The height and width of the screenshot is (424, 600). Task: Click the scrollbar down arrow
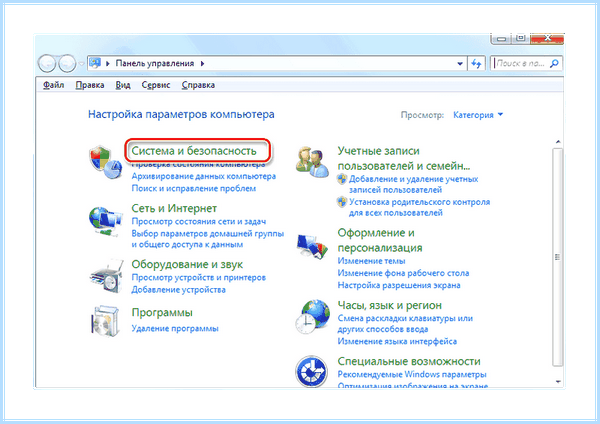point(558,382)
